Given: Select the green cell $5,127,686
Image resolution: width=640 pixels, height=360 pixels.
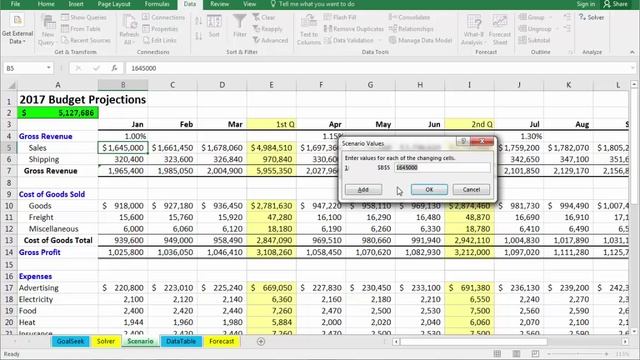Looking at the screenshot, I should (58, 113).
